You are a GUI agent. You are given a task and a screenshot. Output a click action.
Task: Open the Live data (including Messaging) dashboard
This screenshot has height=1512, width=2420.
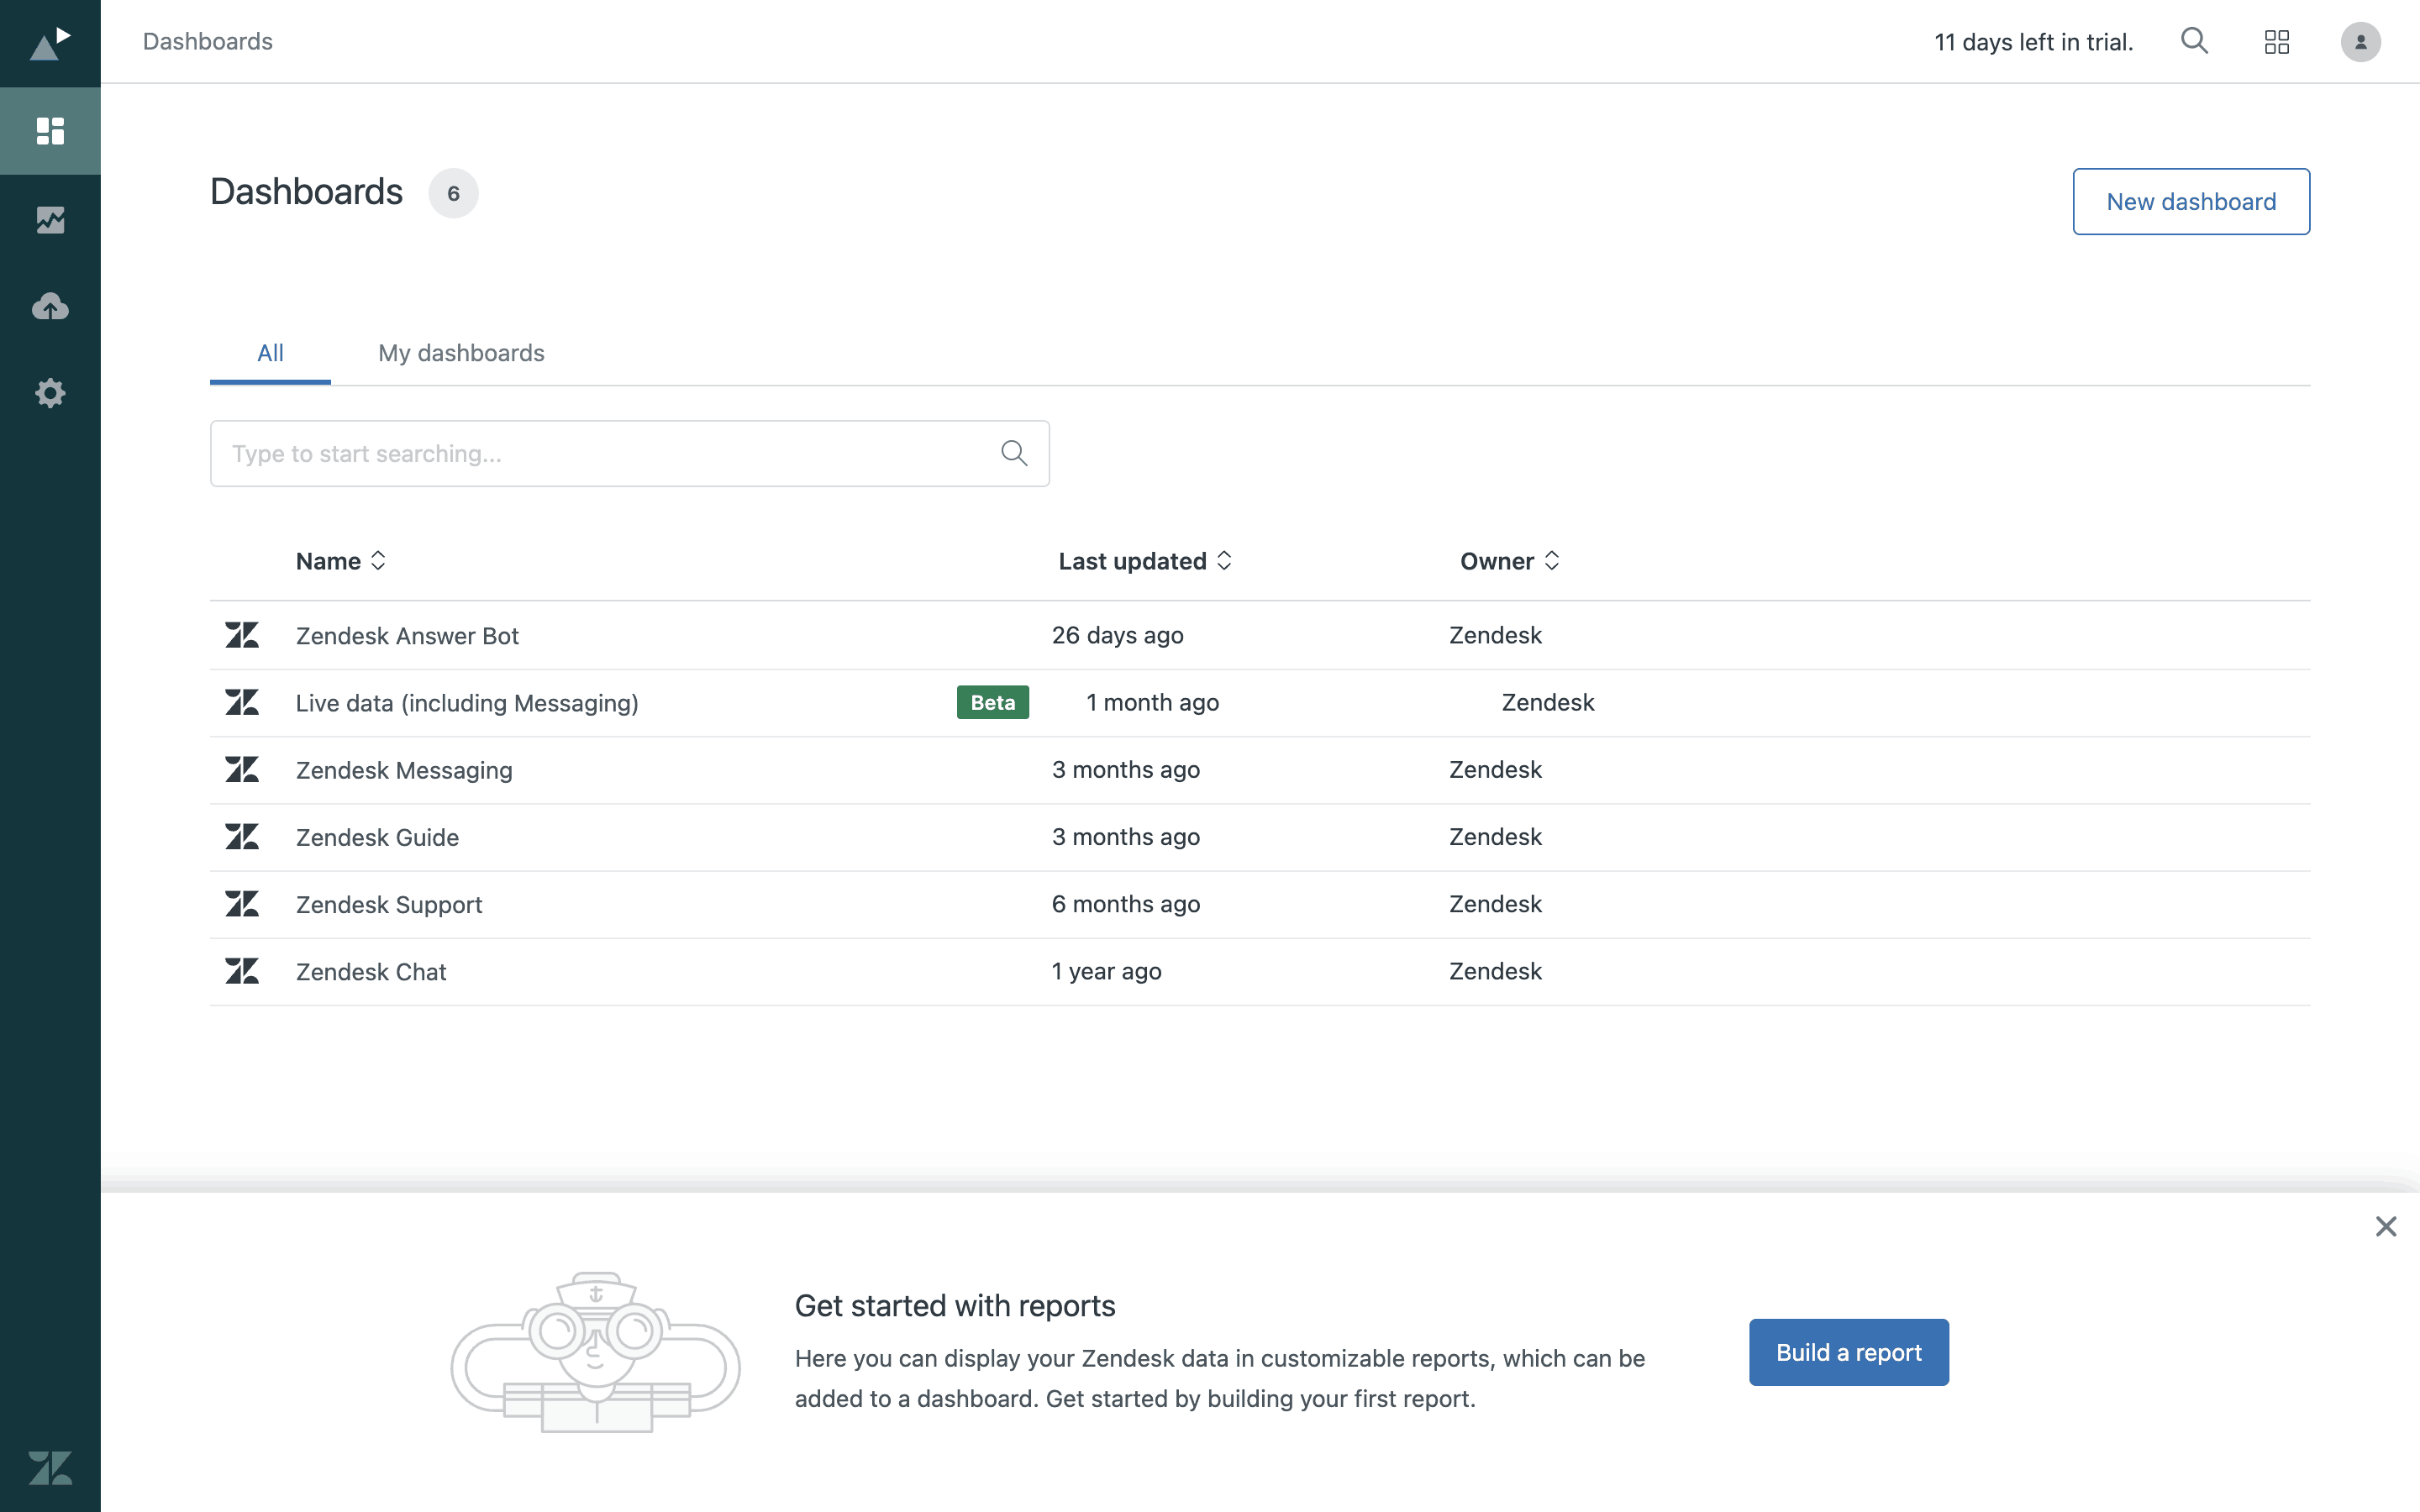pos(467,703)
